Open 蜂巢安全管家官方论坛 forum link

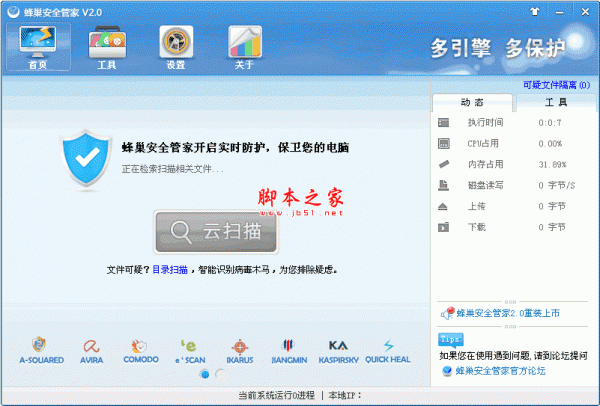(x=501, y=371)
